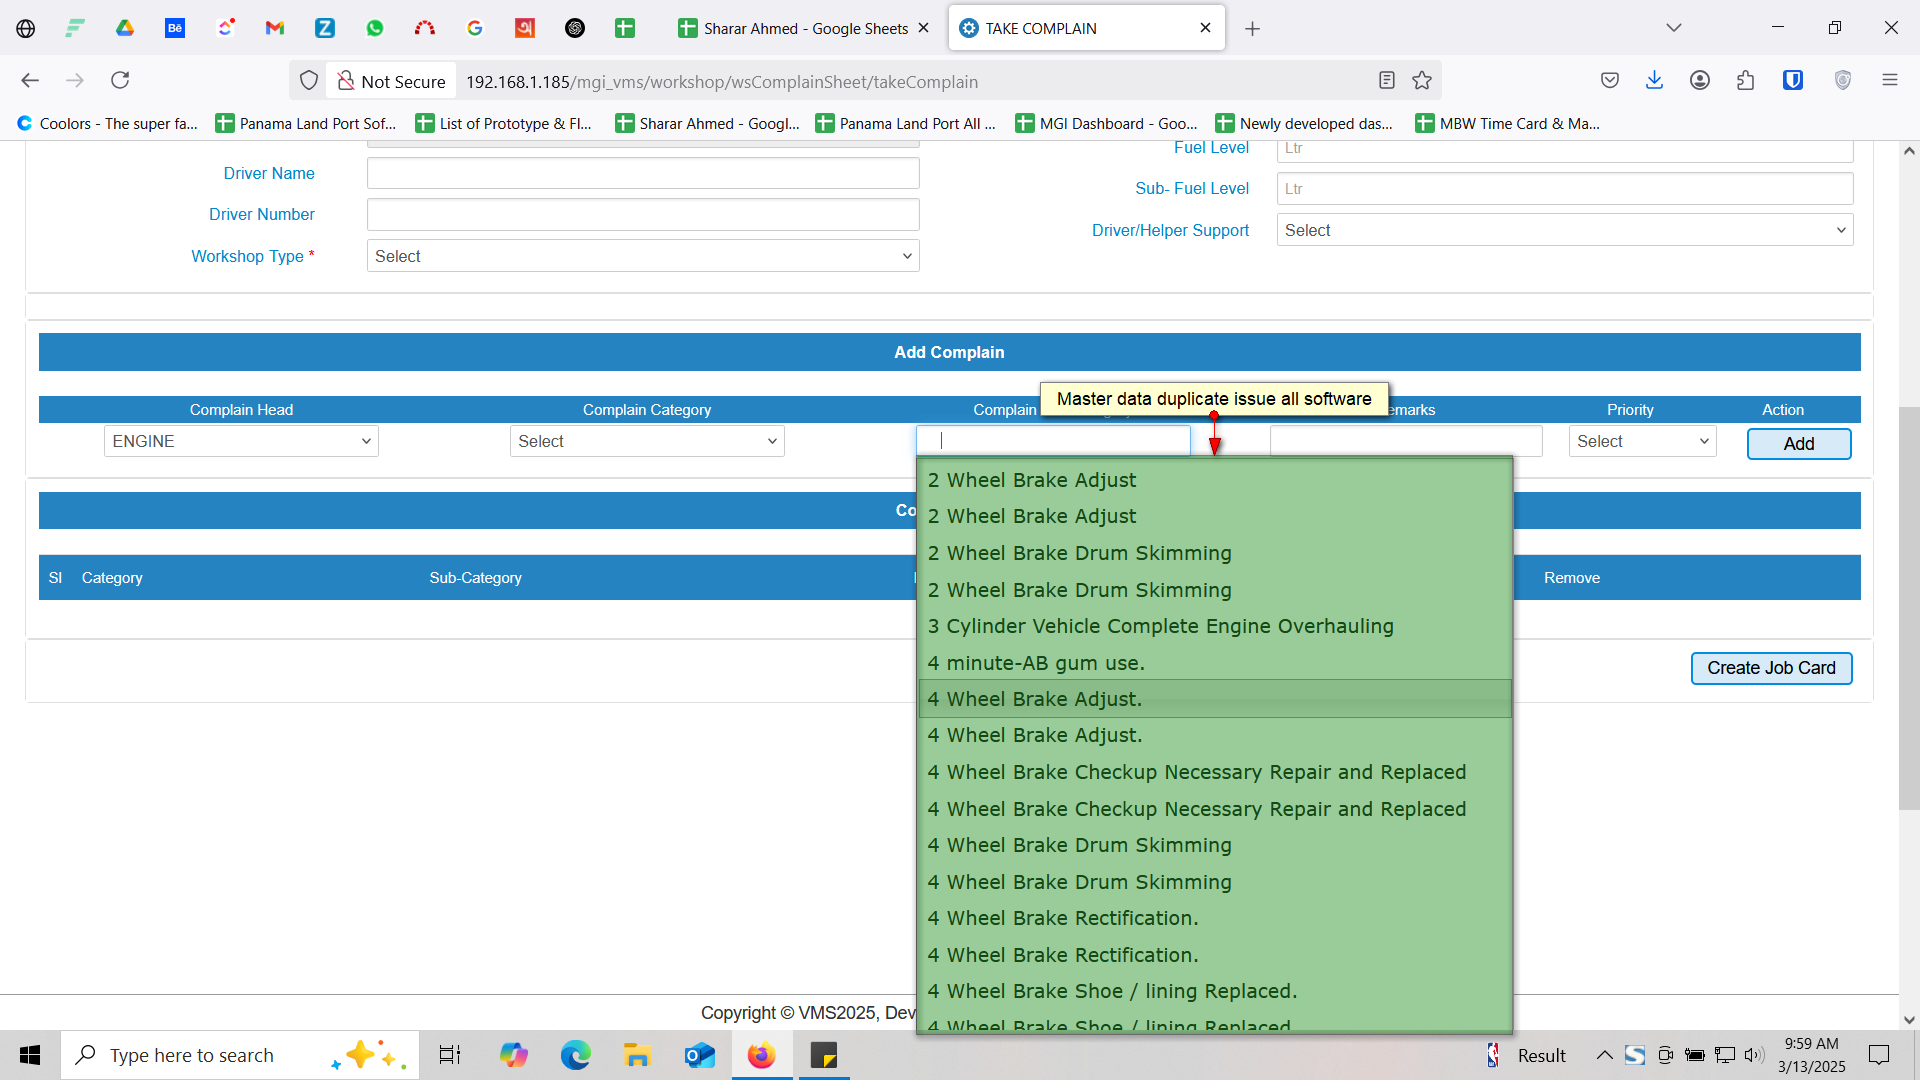This screenshot has width=1920, height=1080.
Task: Bookmark this page with star icon
Action: (1422, 81)
